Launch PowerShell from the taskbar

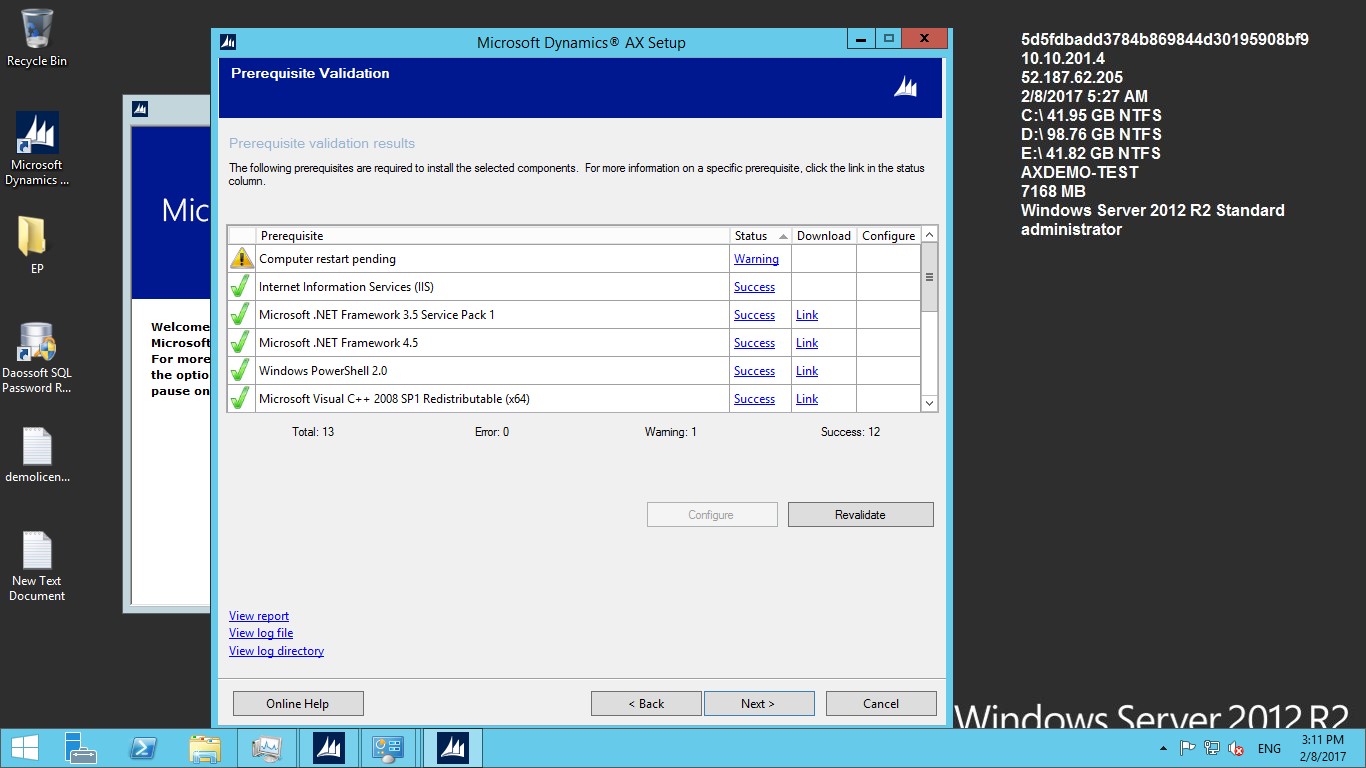(x=143, y=748)
